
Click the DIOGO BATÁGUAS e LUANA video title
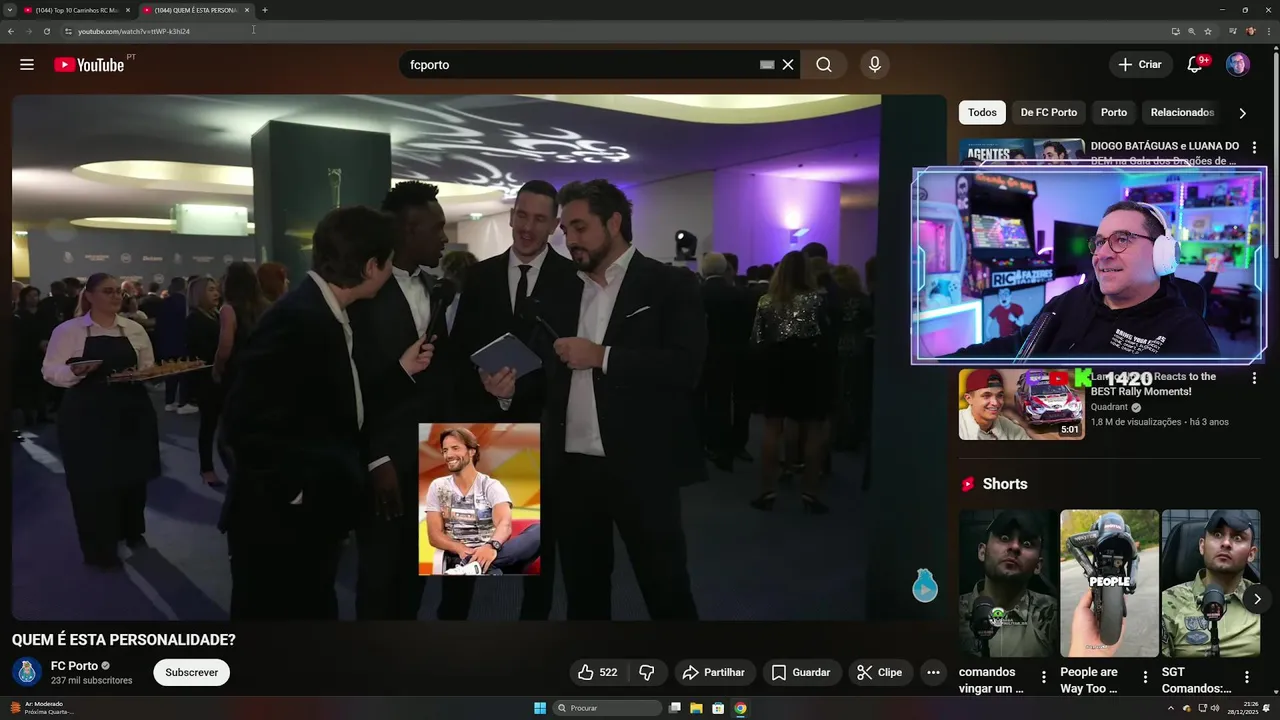click(1165, 153)
